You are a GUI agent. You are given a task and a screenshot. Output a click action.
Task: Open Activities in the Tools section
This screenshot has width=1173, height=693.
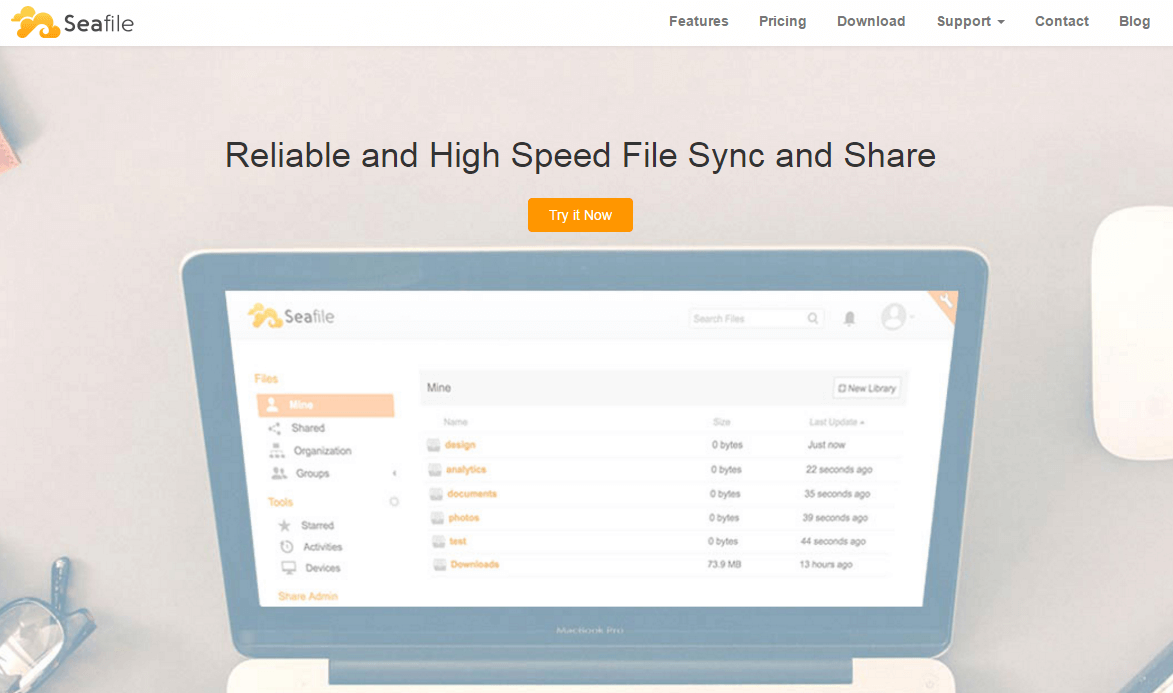(322, 547)
